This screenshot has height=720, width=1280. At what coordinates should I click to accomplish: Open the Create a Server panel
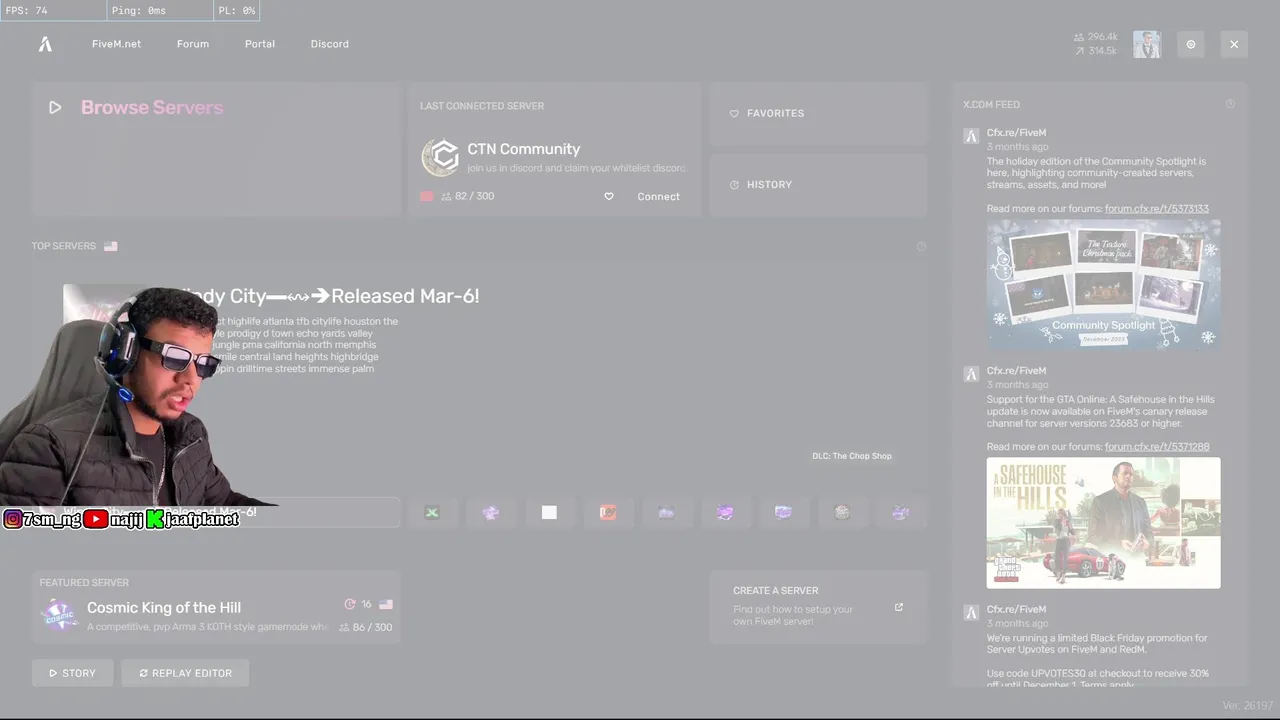[x=818, y=607]
